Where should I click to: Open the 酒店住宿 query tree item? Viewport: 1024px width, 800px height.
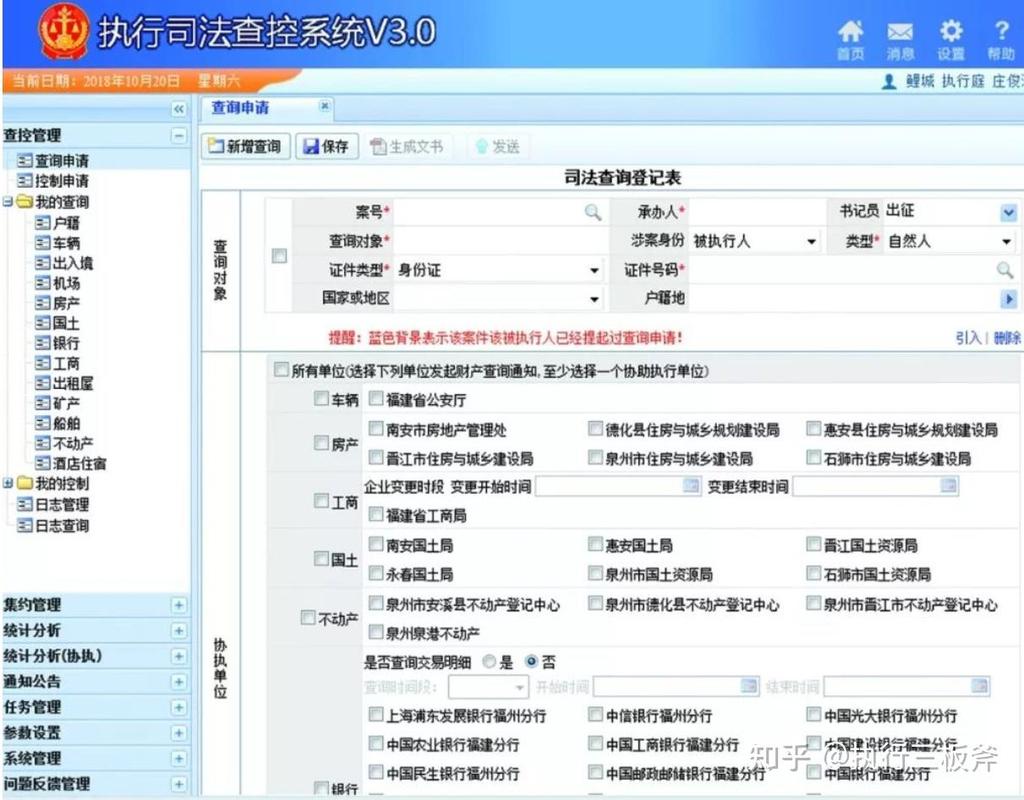point(70,464)
